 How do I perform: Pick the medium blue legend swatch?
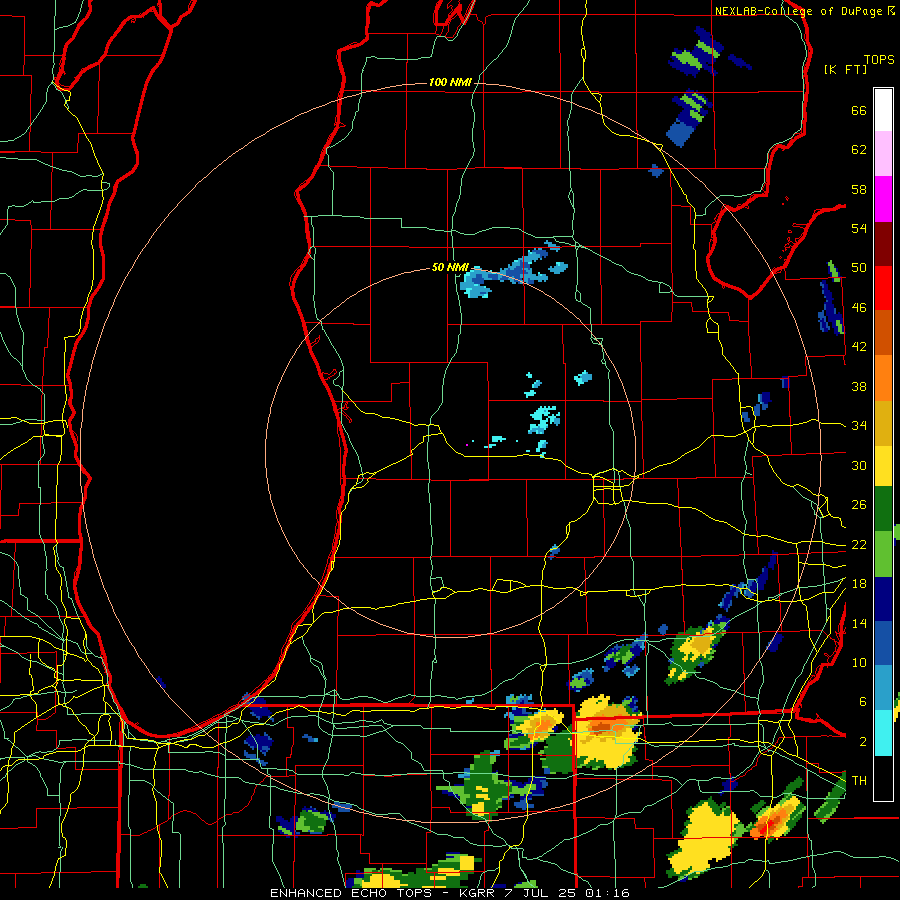(883, 643)
